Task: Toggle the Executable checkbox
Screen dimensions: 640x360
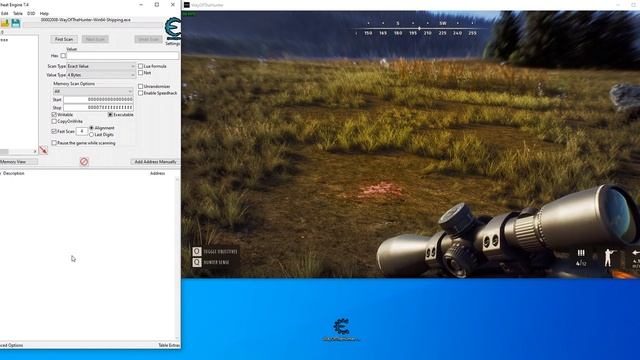Action: pos(110,115)
